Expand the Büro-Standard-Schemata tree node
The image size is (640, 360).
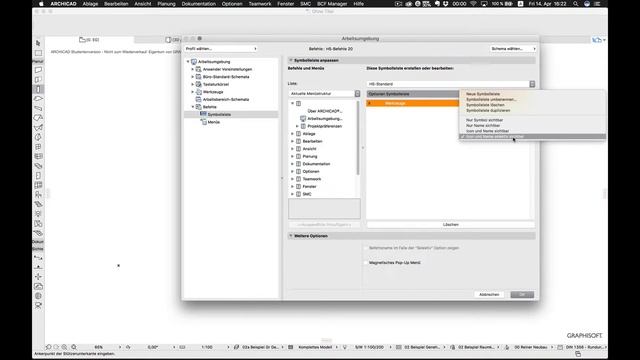coord(193,77)
